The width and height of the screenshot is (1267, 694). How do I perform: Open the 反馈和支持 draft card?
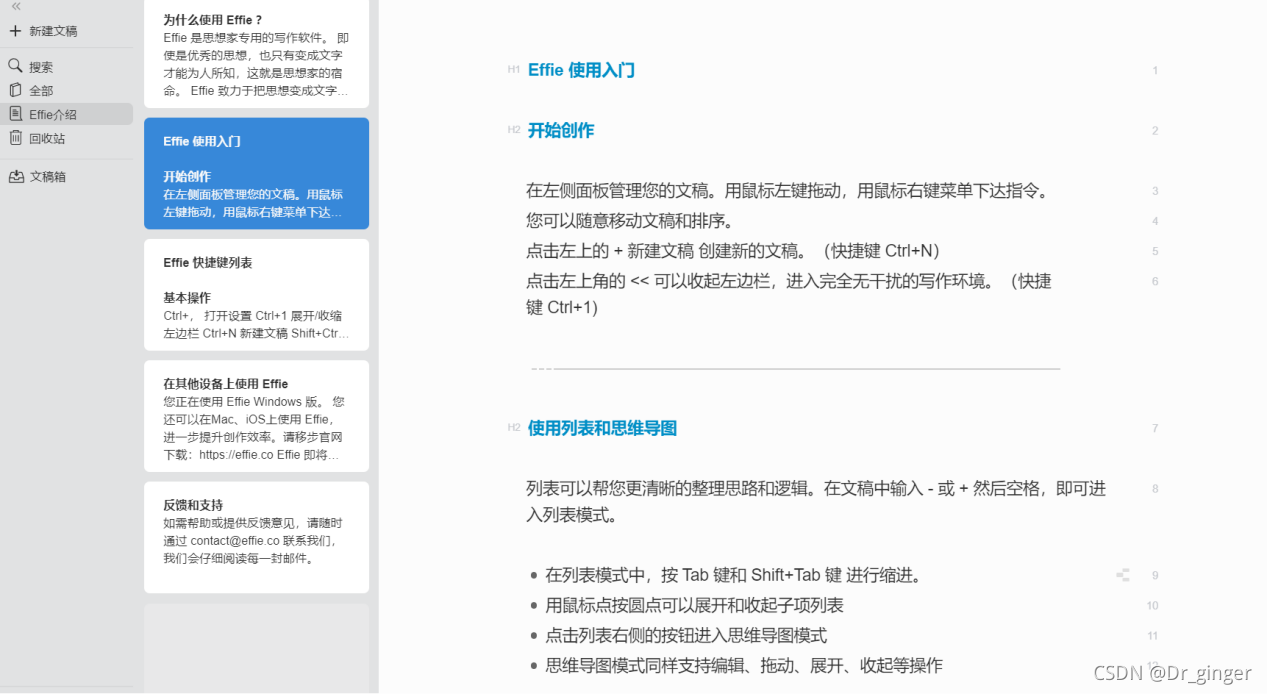[256, 537]
